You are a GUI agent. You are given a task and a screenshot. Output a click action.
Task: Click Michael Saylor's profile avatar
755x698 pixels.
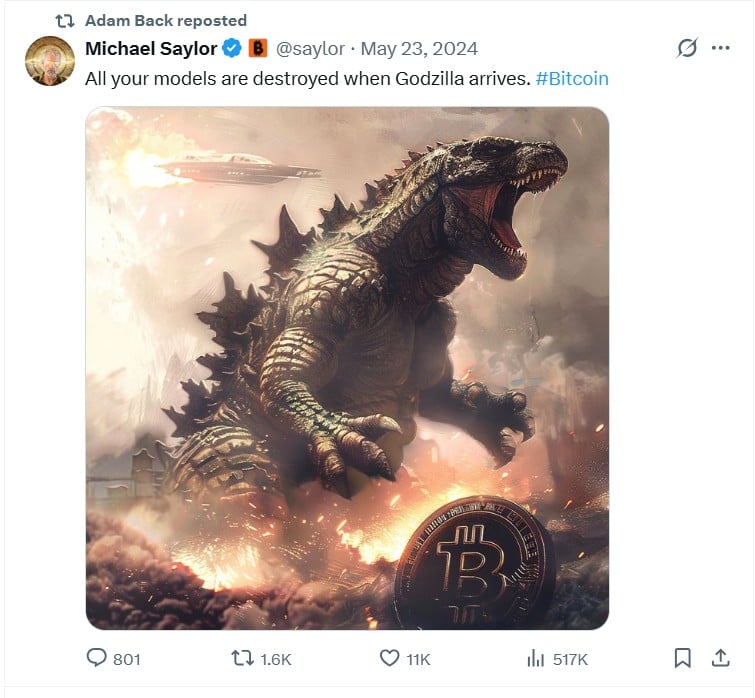[49, 61]
